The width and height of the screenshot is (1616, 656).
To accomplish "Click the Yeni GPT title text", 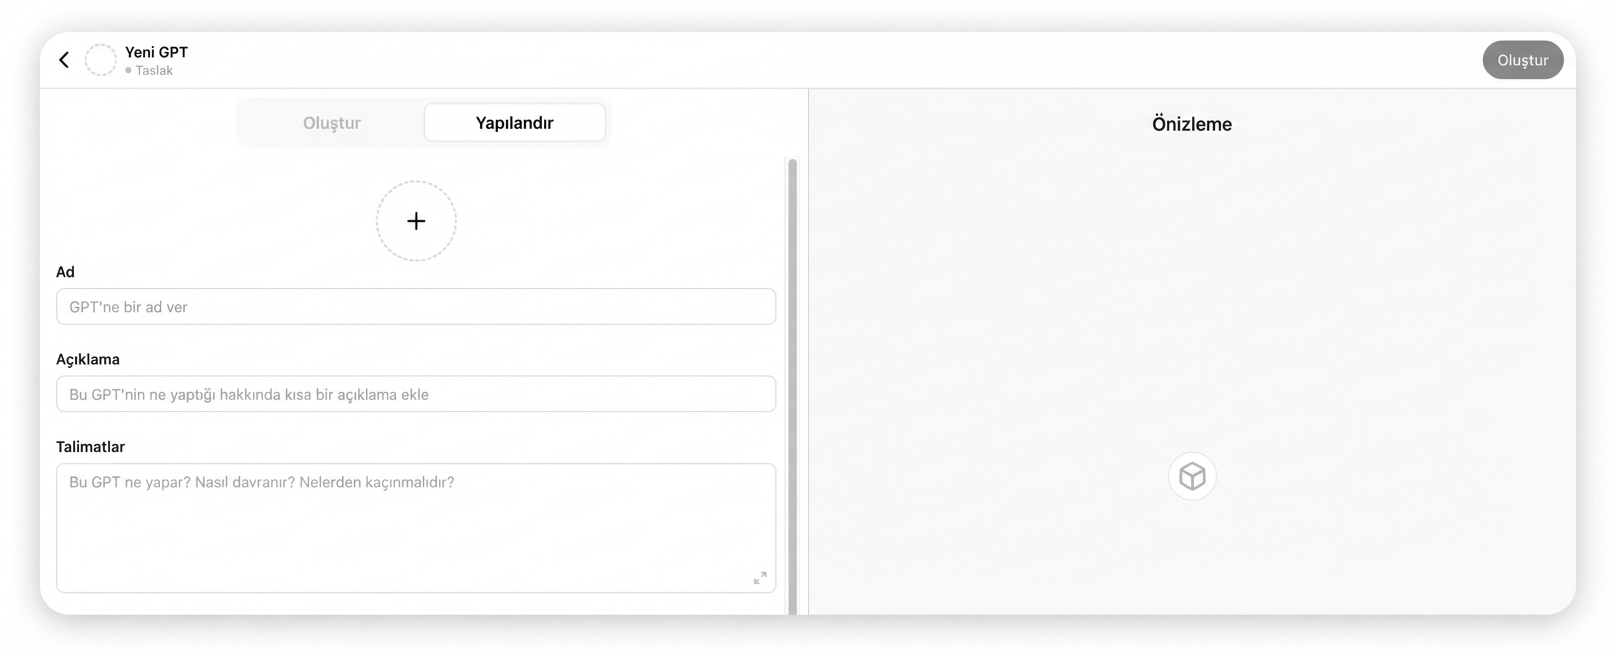I will click(x=156, y=52).
